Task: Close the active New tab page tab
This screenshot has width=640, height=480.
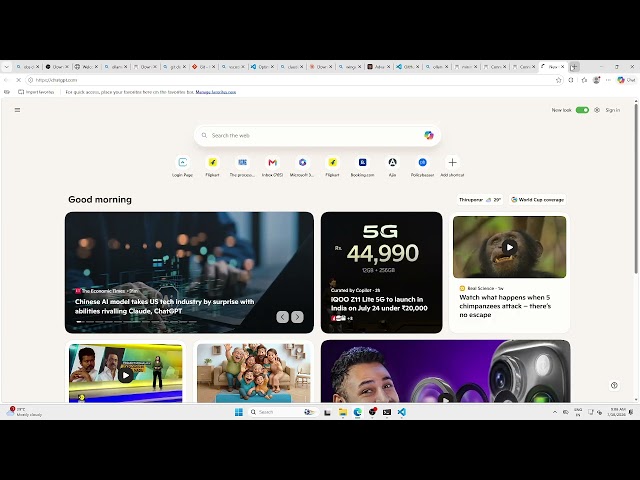Action: pyautogui.click(x=562, y=67)
